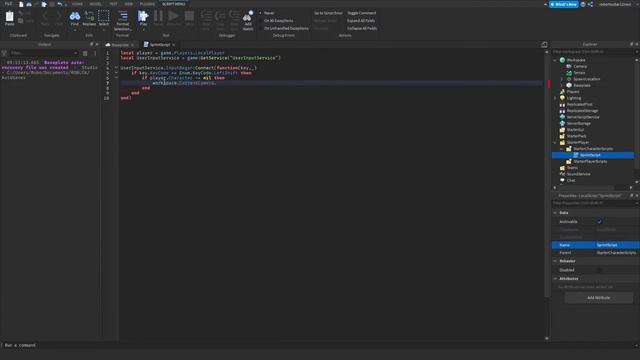Clear the Output panel with trash icon
Viewport: 640px width, 360px height.
pos(85,53)
